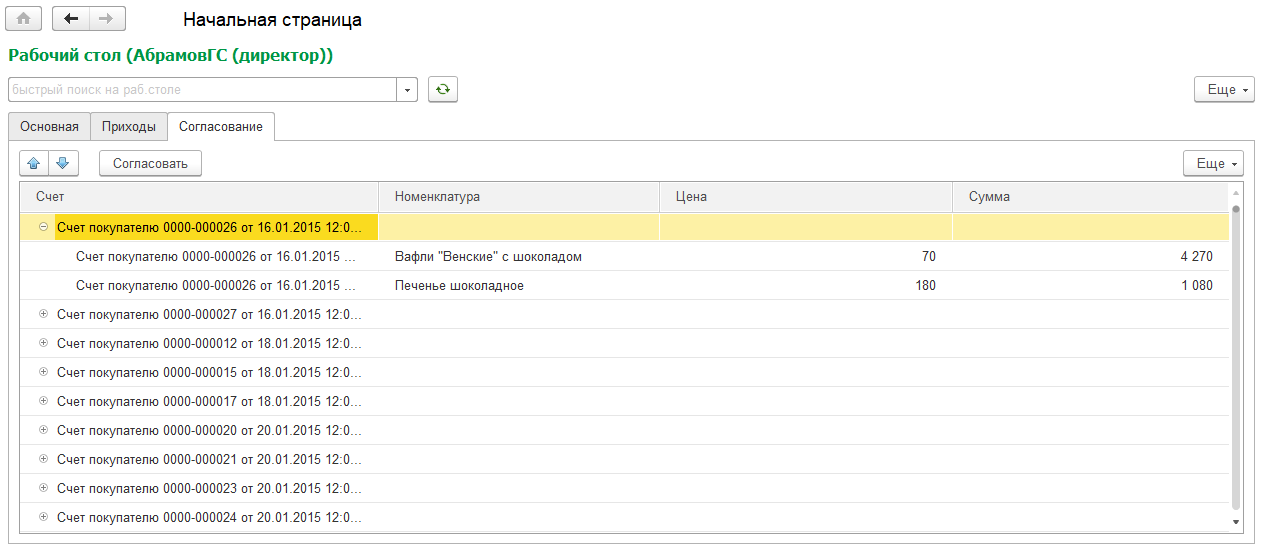Select the price cell 70
1261x549 pixels.
coord(806,257)
